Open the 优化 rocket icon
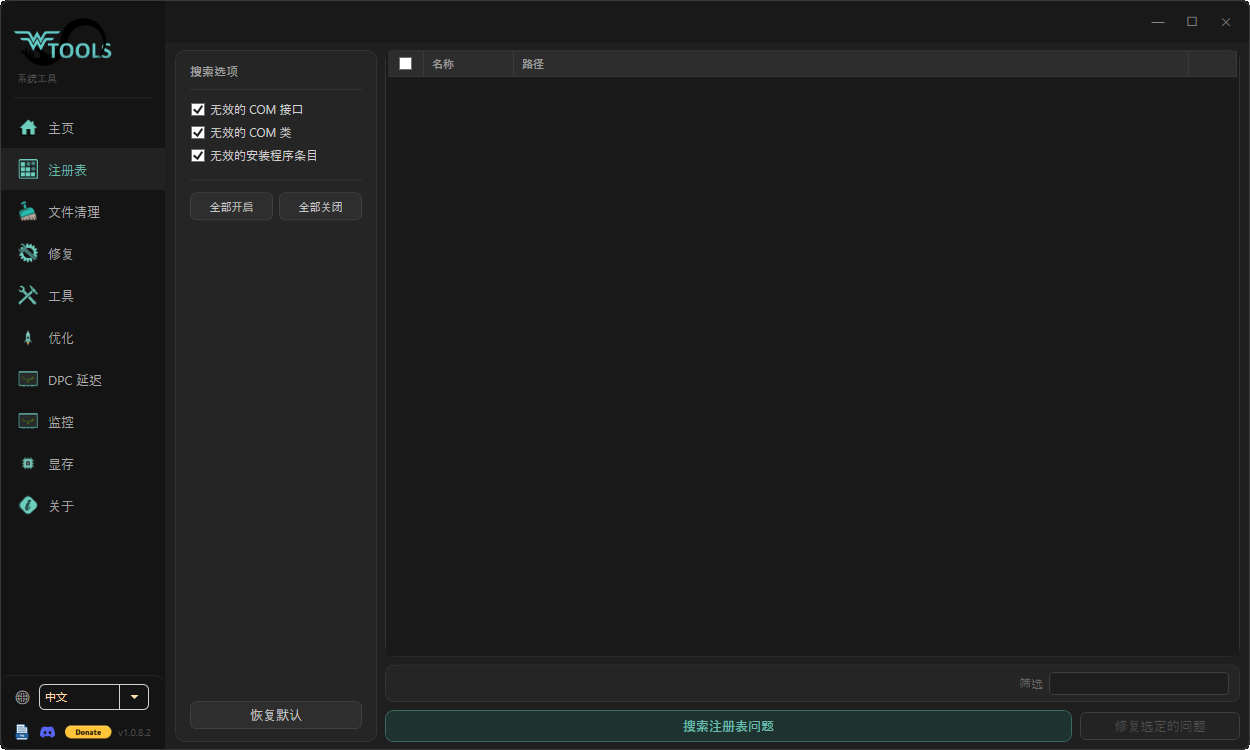 [x=28, y=338]
